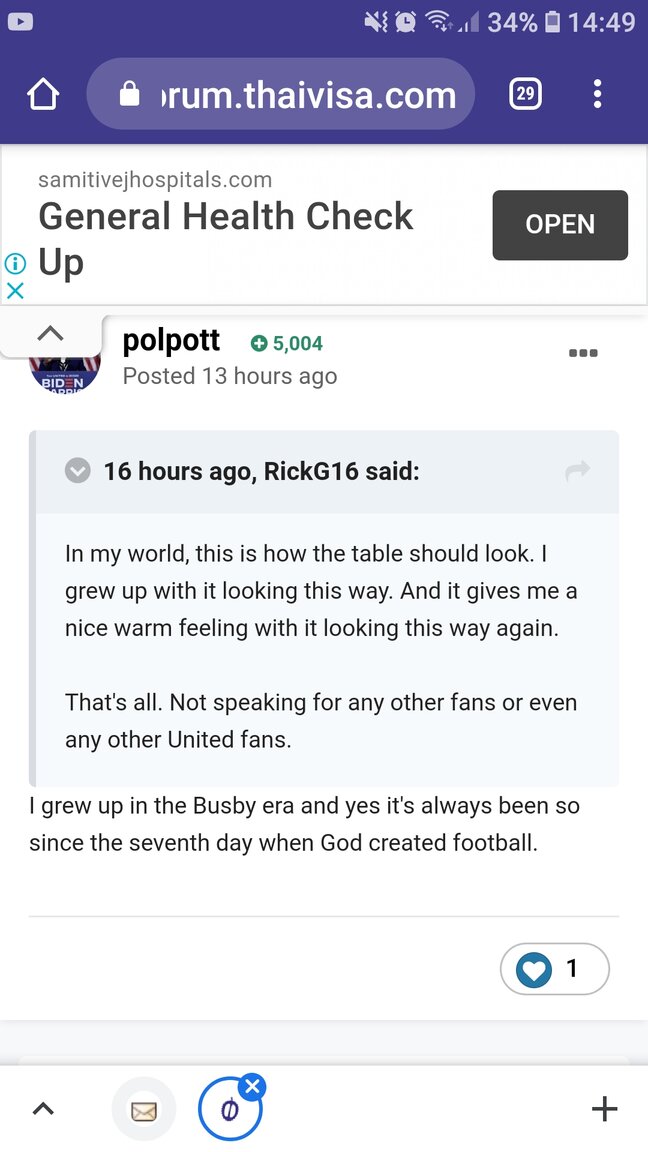Tap the browser home icon
Viewport: 648px width, 1152px height.
pyautogui.click(x=43, y=95)
